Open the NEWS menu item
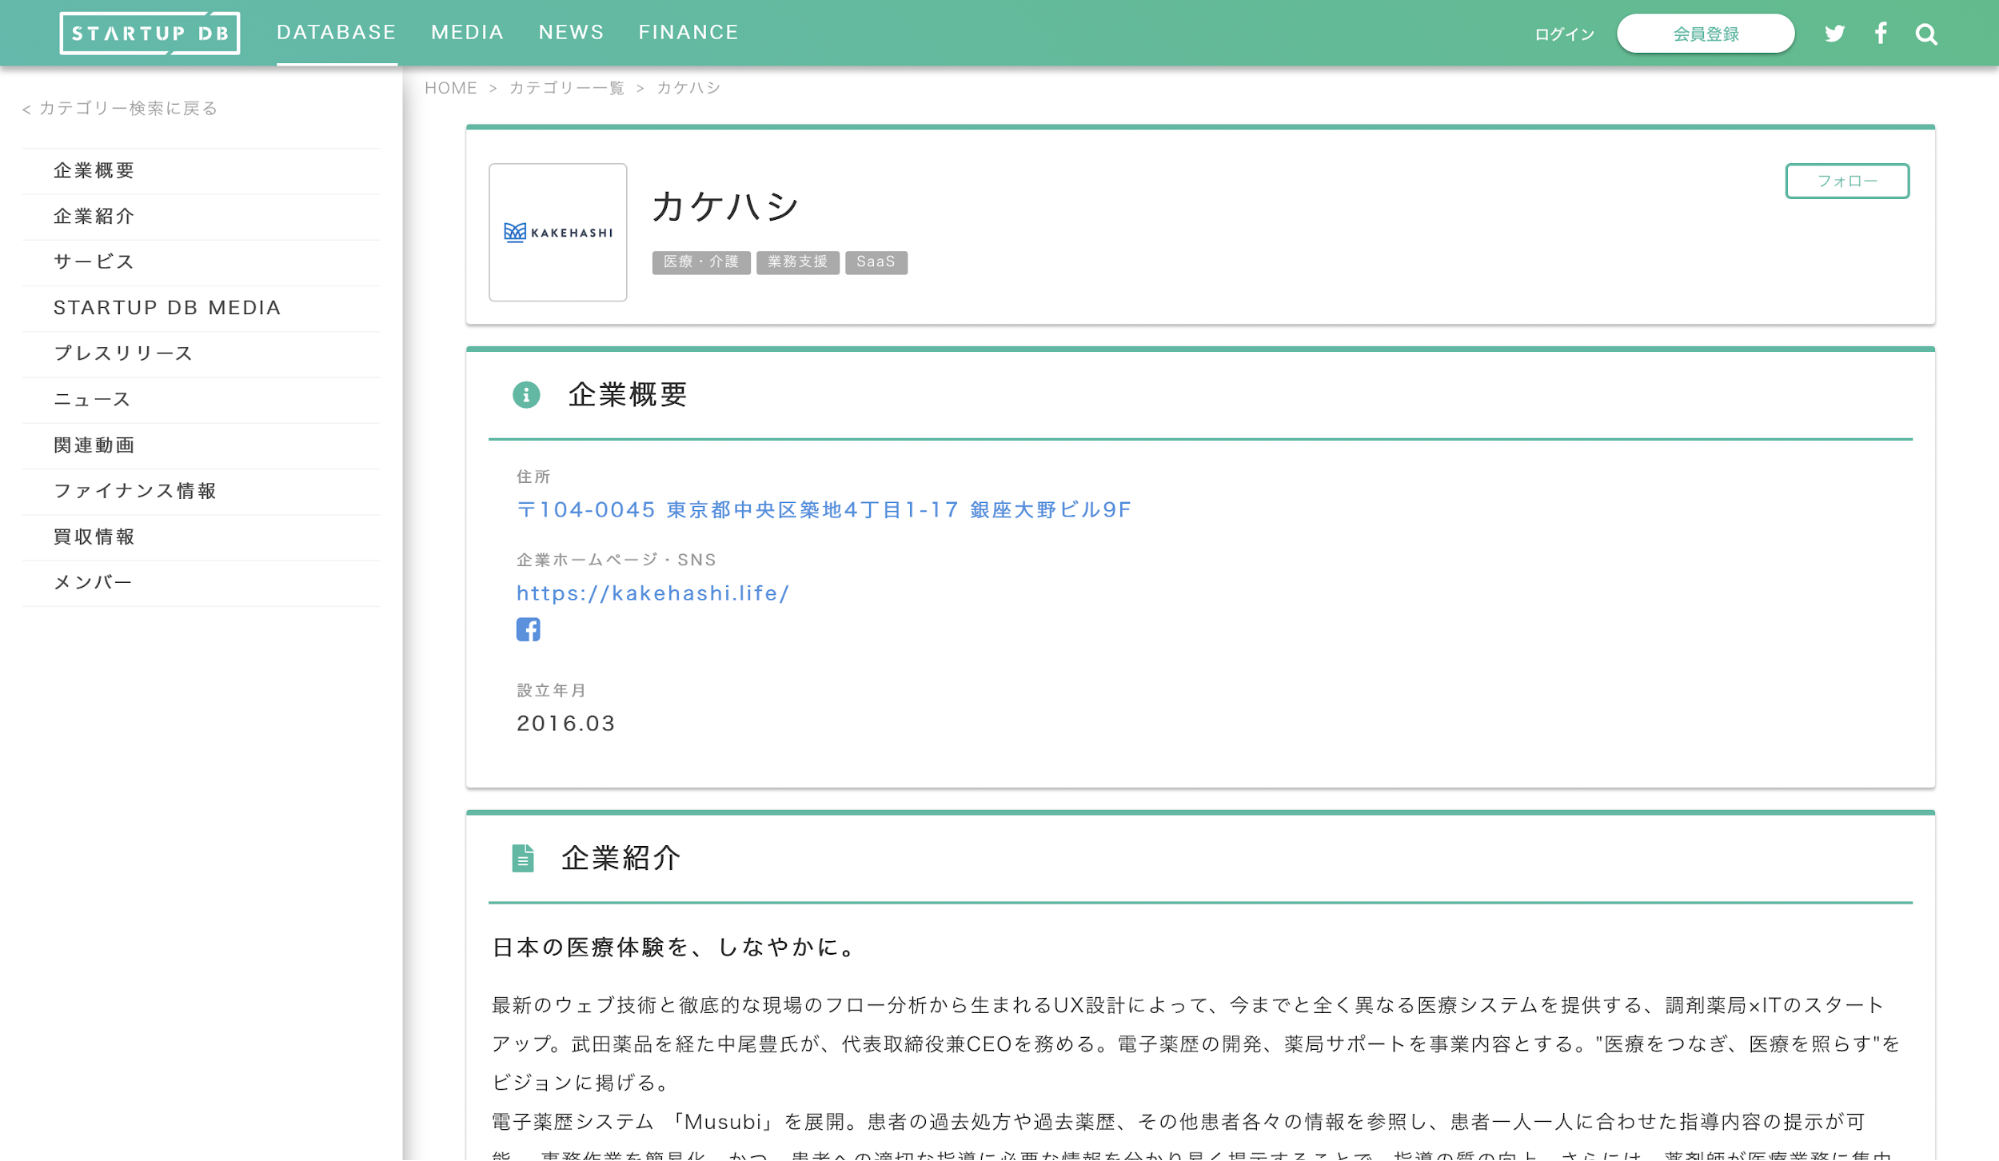This screenshot has height=1161, width=1999. pos(570,31)
